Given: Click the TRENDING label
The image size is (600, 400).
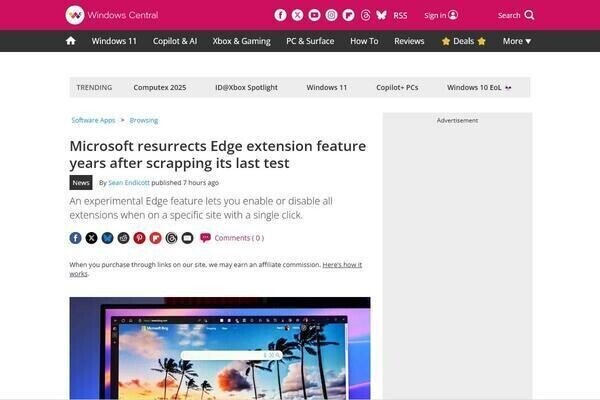Looking at the screenshot, I should tap(94, 88).
